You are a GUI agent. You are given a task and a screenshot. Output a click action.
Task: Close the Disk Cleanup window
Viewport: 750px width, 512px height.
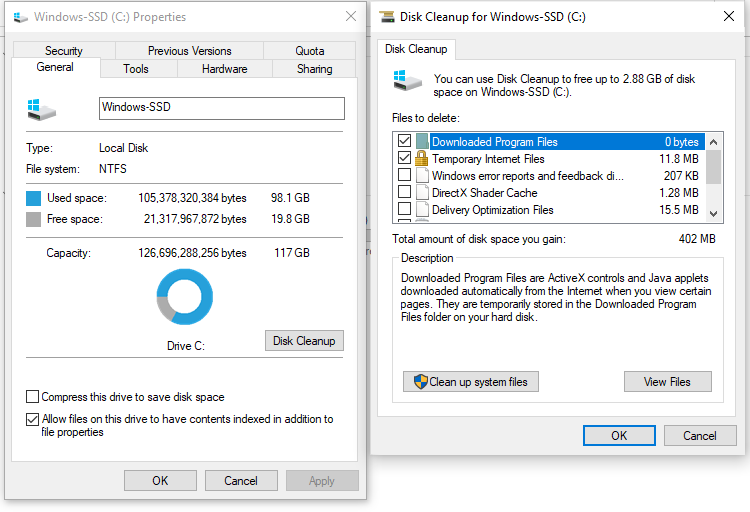(728, 16)
